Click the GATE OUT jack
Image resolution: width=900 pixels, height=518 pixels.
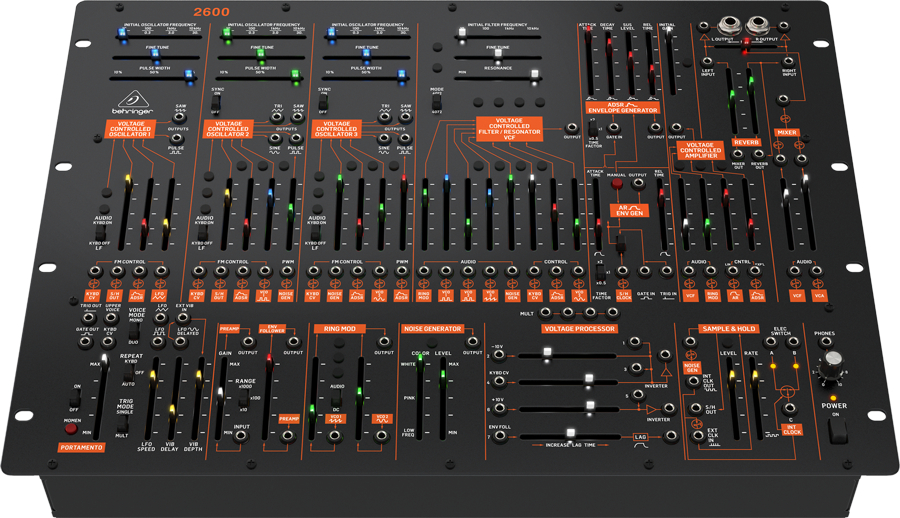click(86, 342)
